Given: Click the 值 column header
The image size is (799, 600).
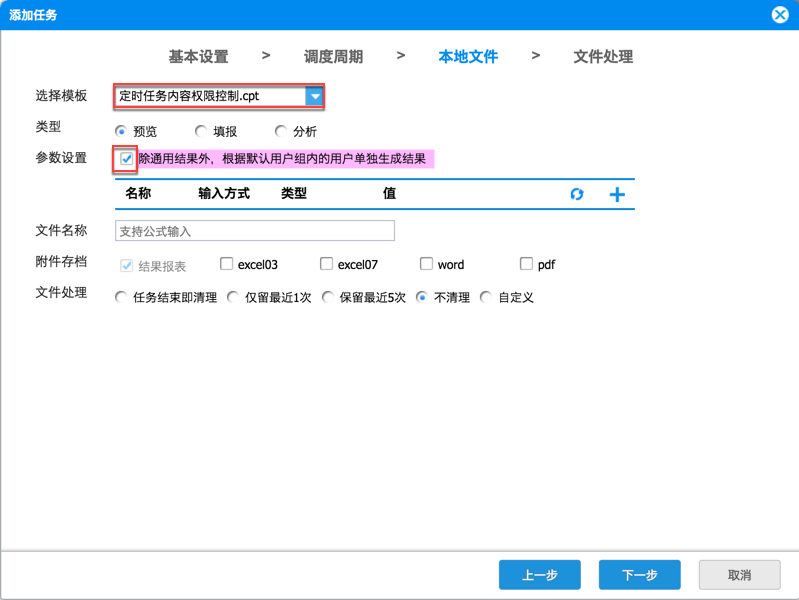Looking at the screenshot, I should click(x=389, y=193).
